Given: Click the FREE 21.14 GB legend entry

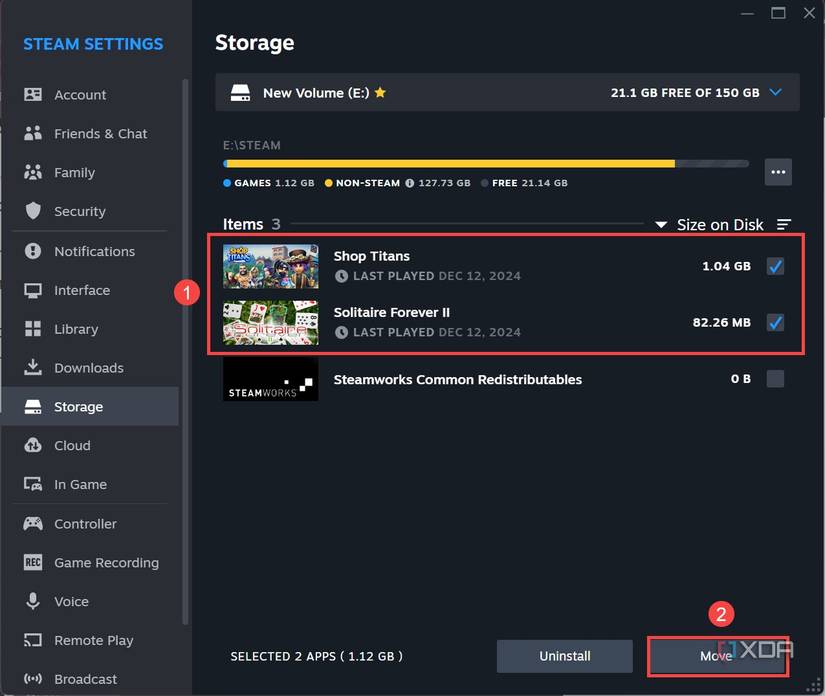Looking at the screenshot, I should point(524,183).
